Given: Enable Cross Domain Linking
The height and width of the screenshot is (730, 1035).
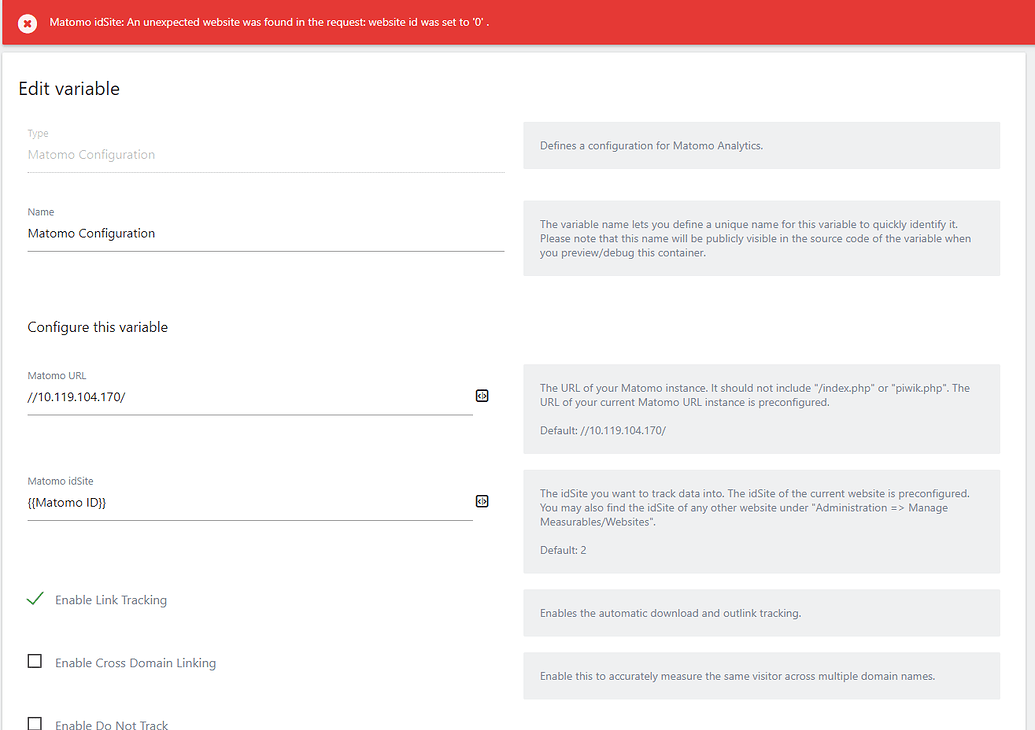Looking at the screenshot, I should [x=35, y=661].
